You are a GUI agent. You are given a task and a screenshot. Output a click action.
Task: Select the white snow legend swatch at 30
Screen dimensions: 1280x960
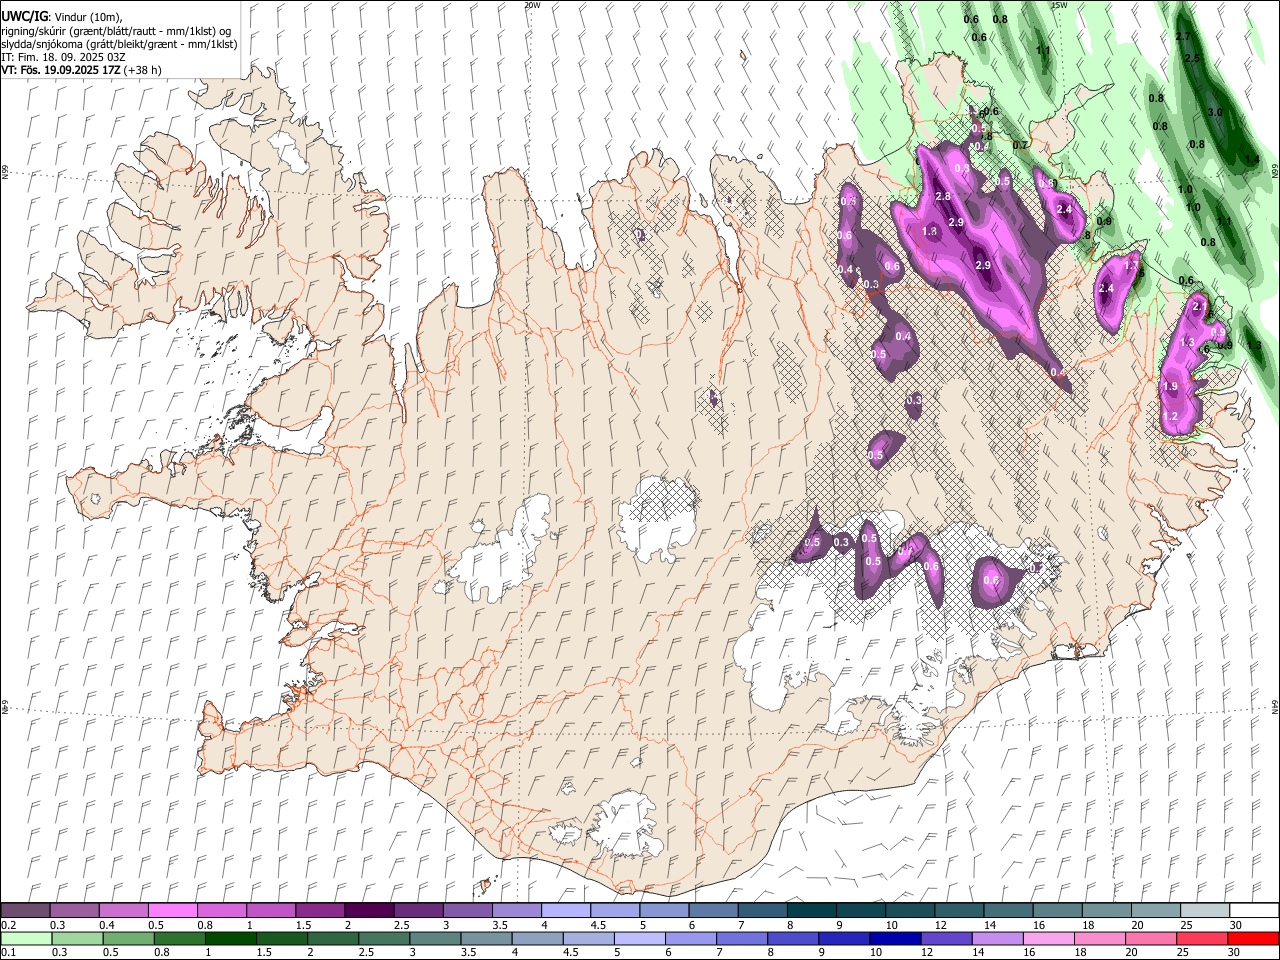coord(1254,910)
